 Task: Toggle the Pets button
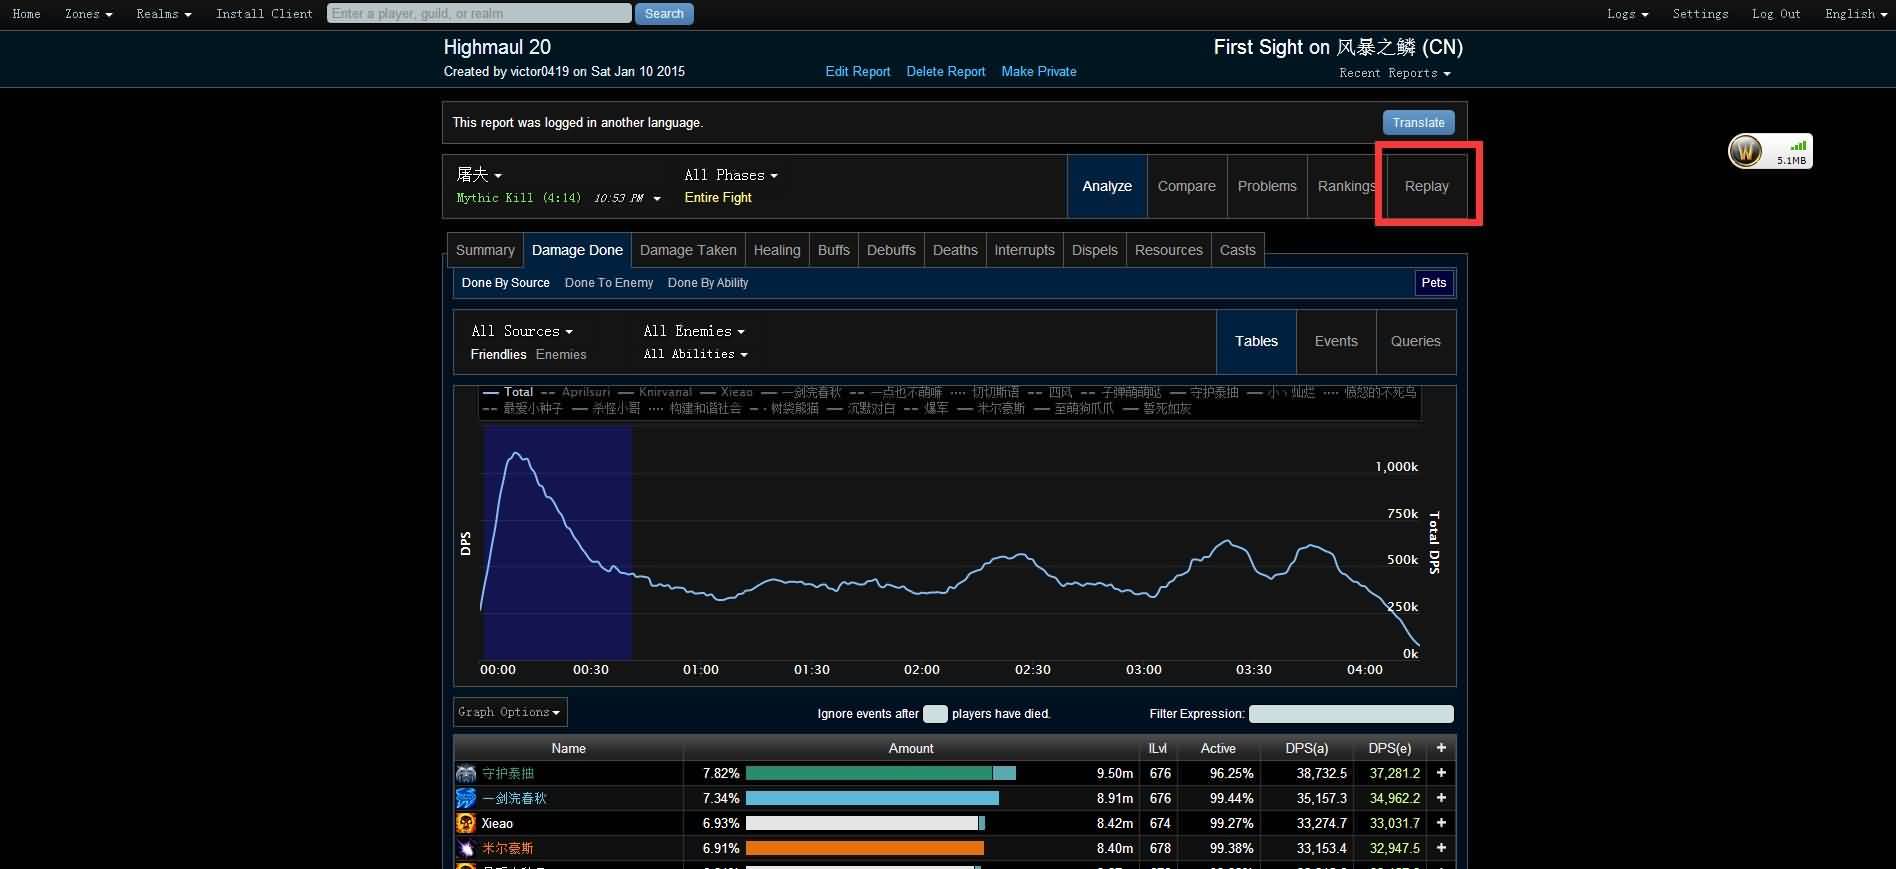click(x=1434, y=283)
